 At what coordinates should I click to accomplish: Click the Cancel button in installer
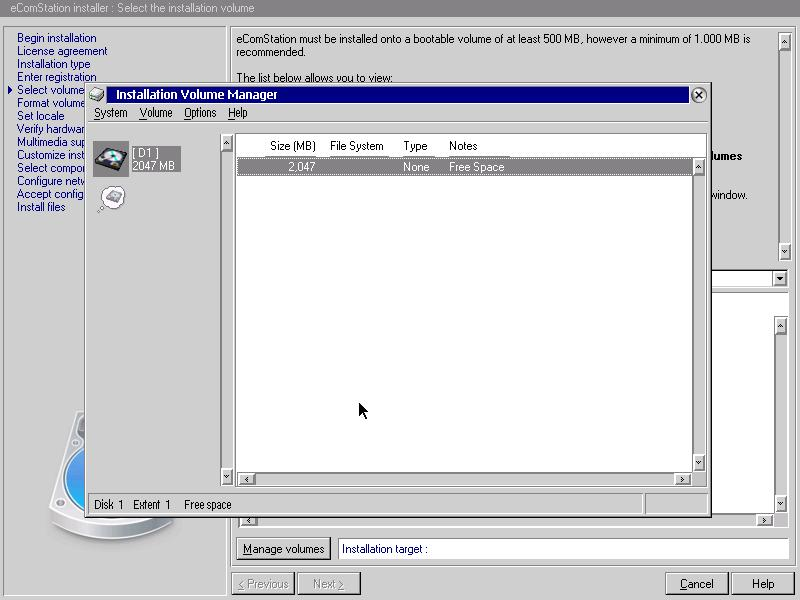pos(696,584)
